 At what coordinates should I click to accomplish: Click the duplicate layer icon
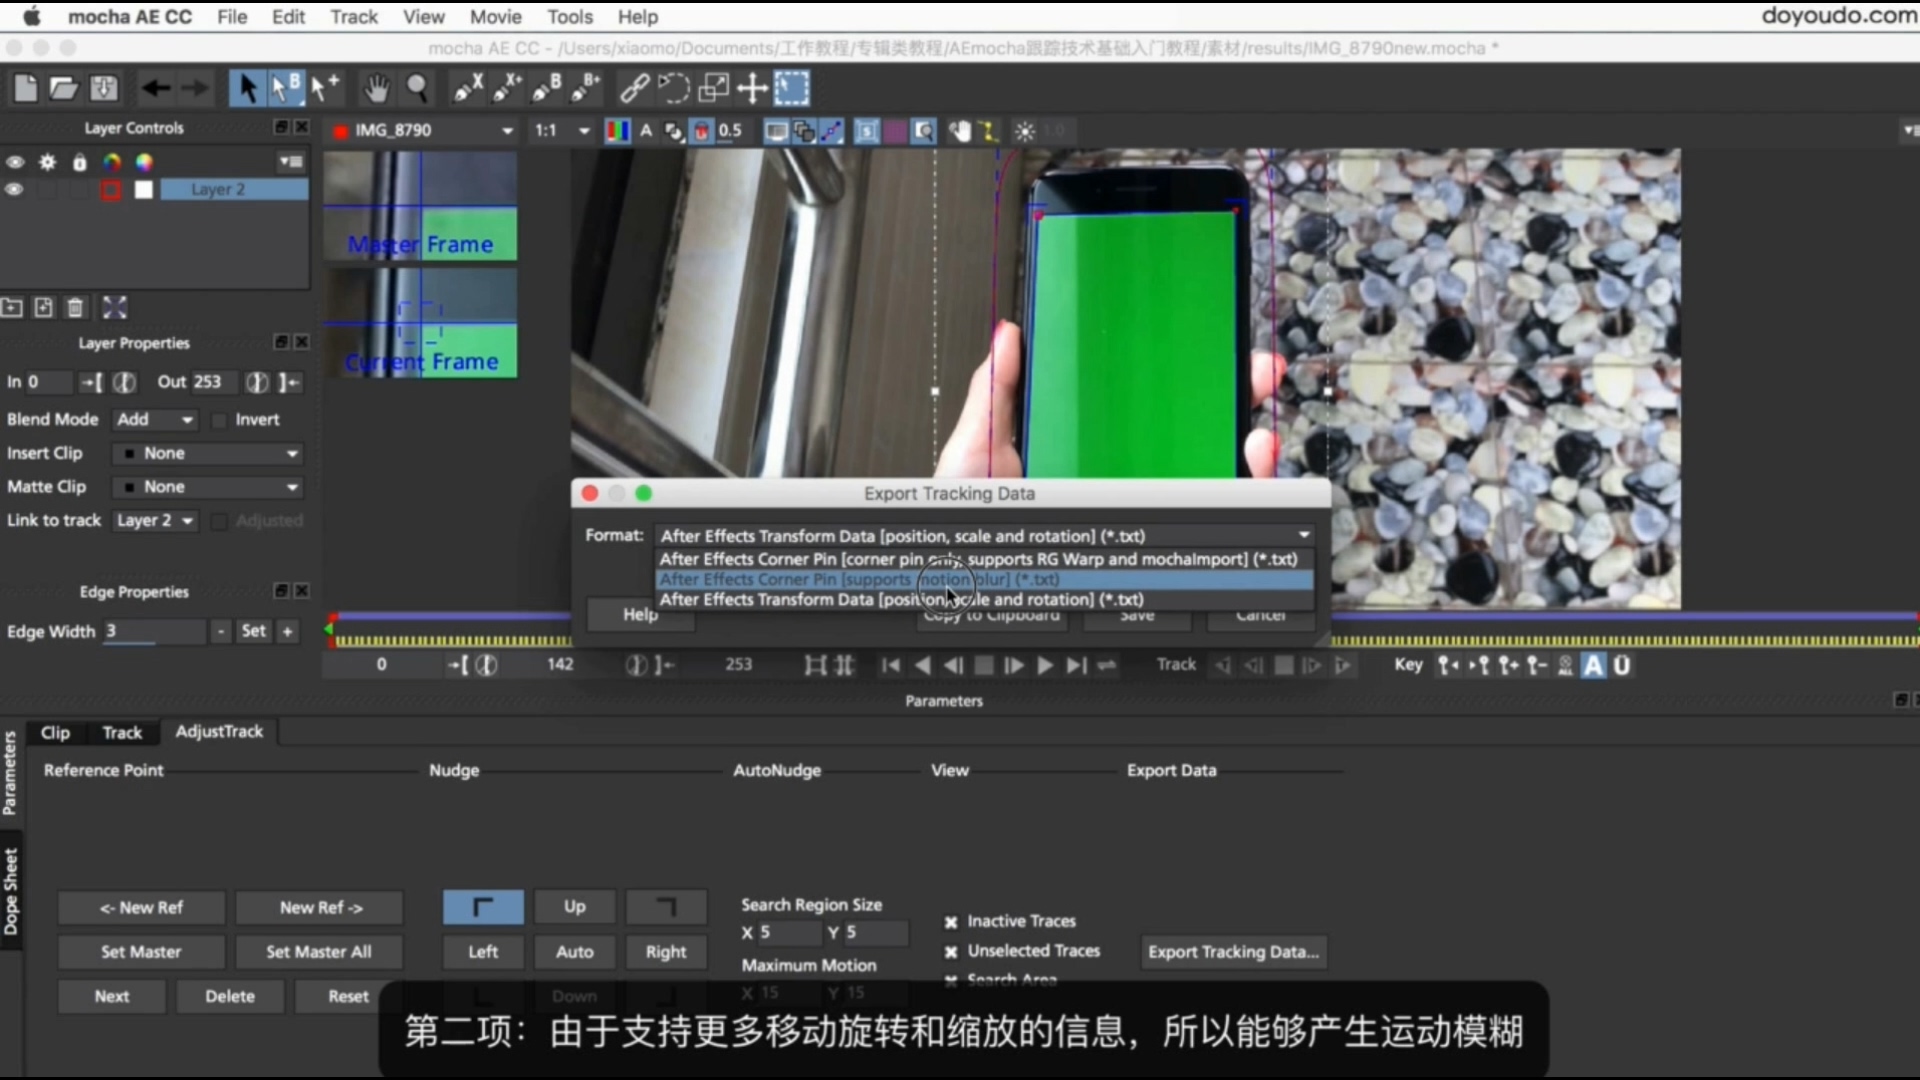coord(43,307)
